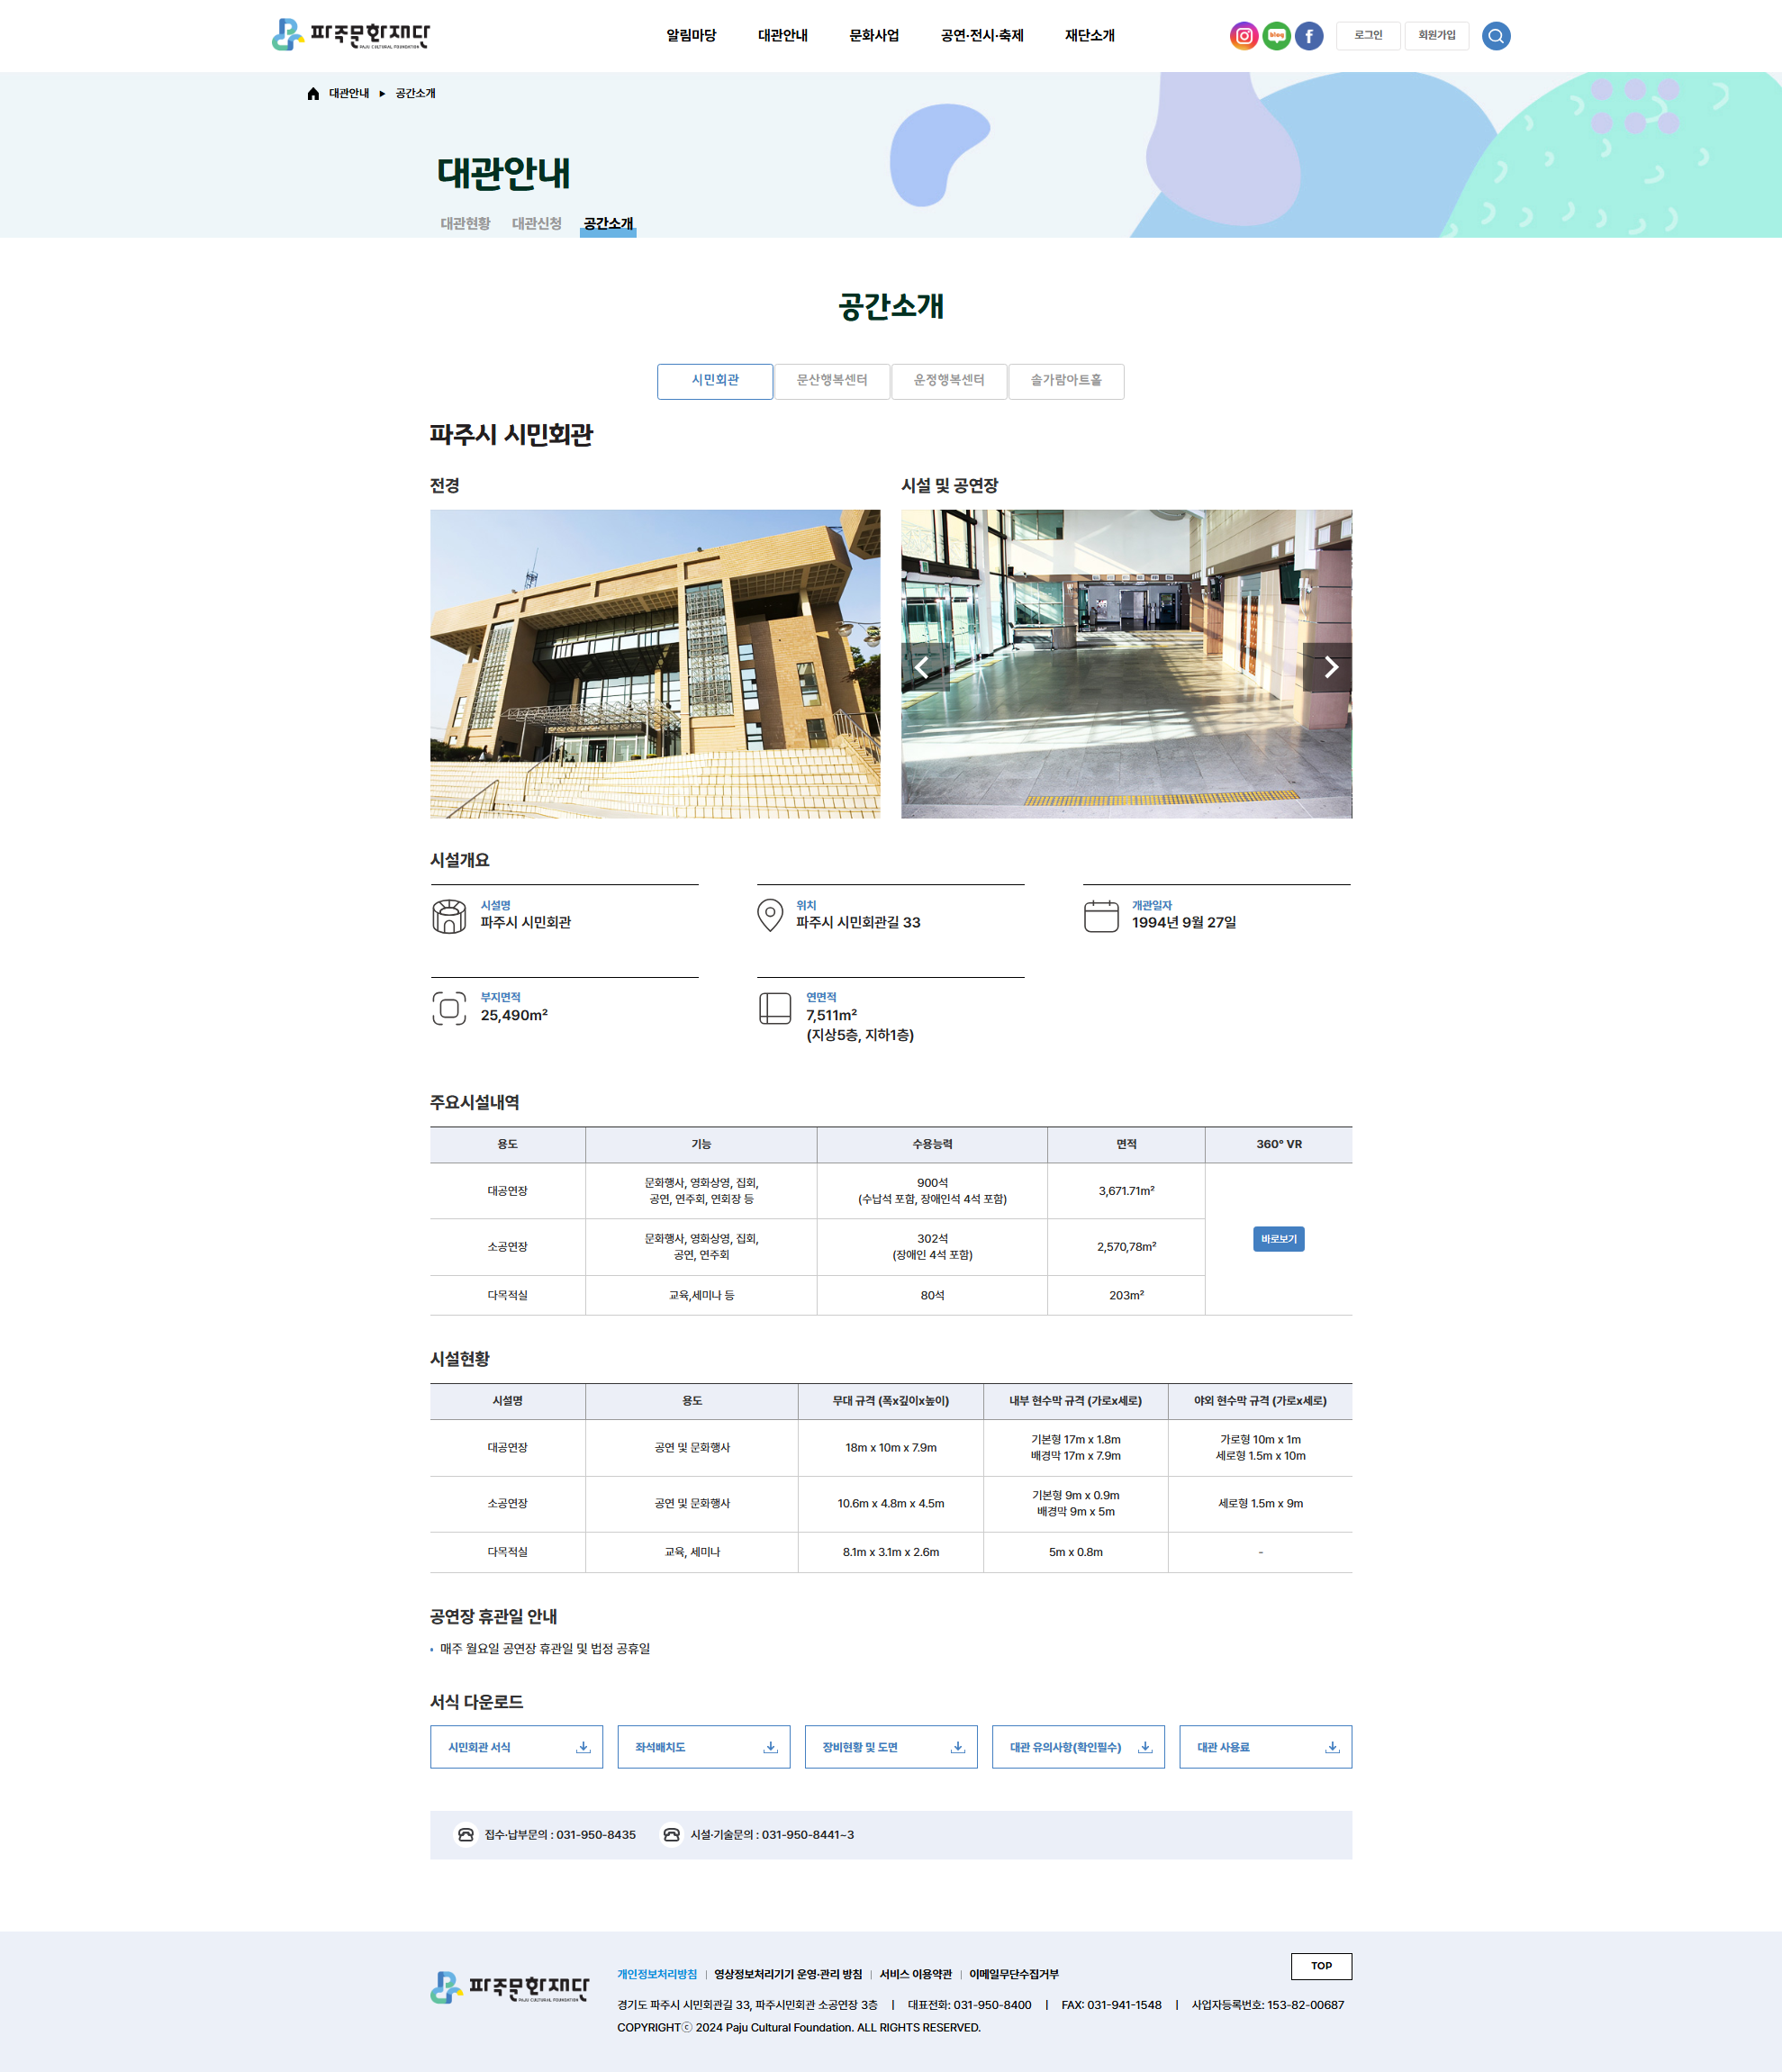This screenshot has height=2072, width=1782.
Task: Switch to the 솔가람아트홀 tab
Action: point(1066,381)
